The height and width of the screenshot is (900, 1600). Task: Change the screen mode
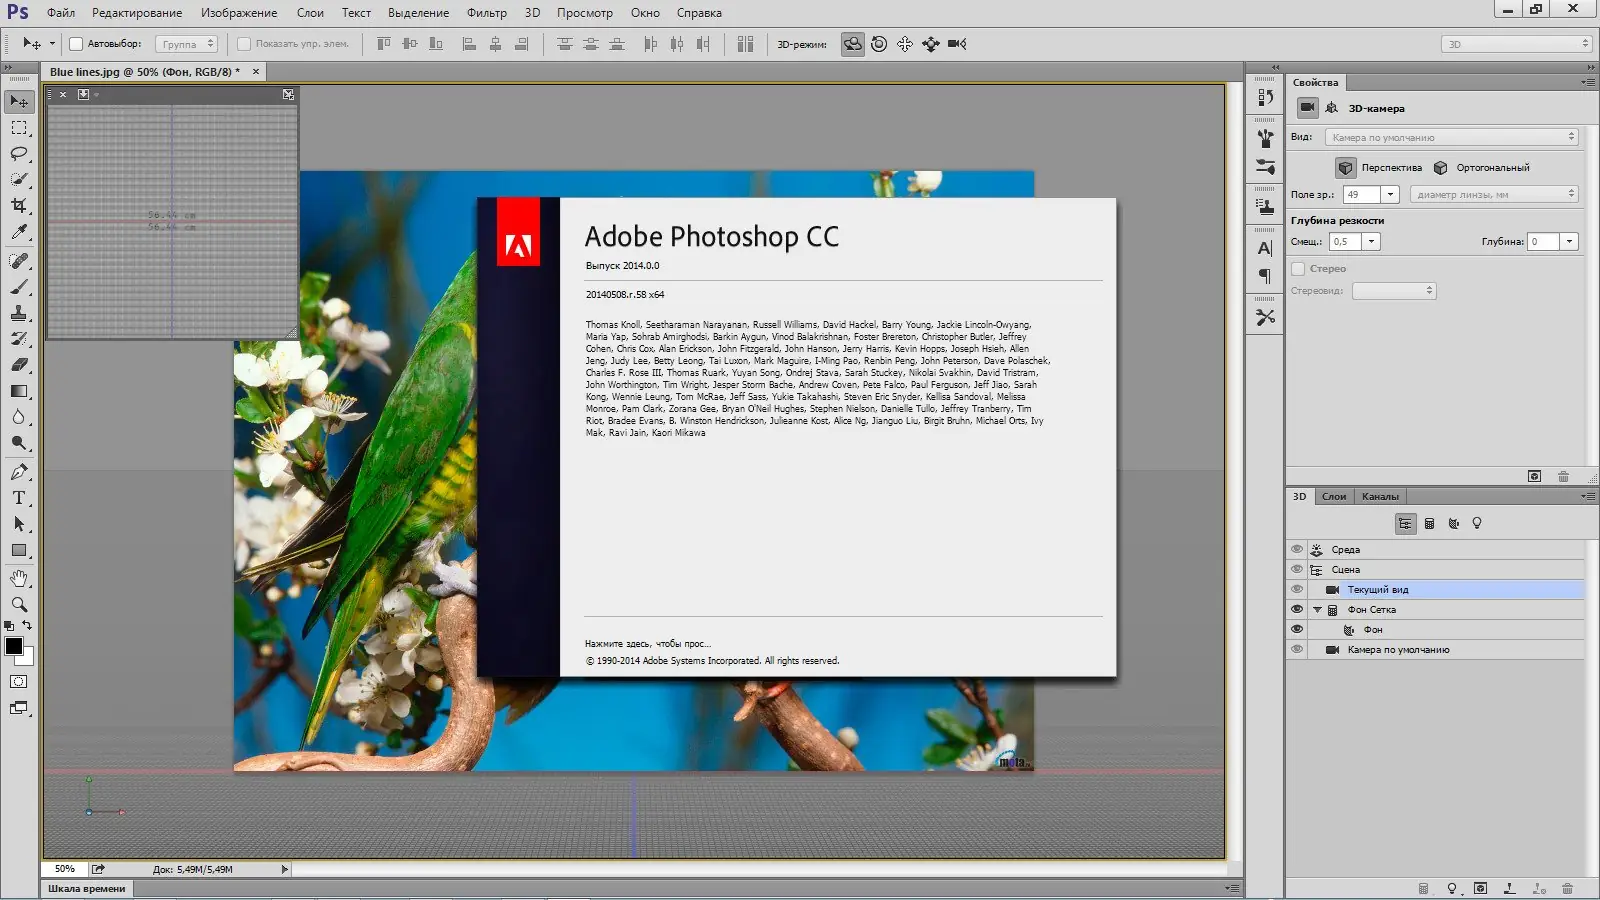pos(19,708)
